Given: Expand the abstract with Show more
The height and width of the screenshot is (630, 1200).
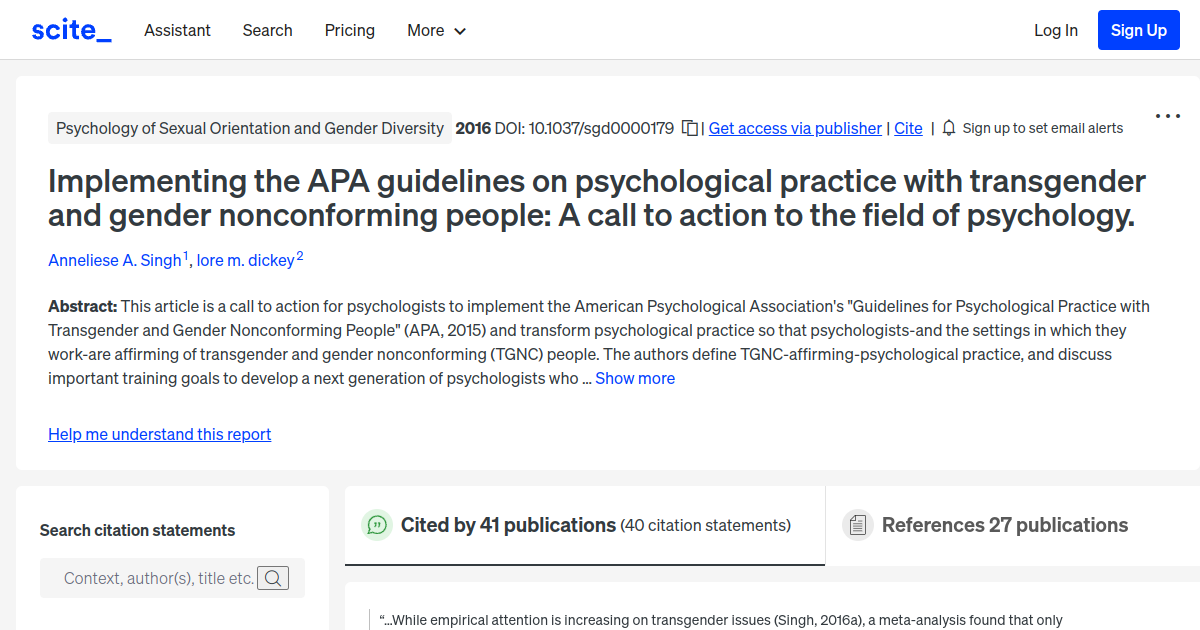Looking at the screenshot, I should (x=635, y=378).
